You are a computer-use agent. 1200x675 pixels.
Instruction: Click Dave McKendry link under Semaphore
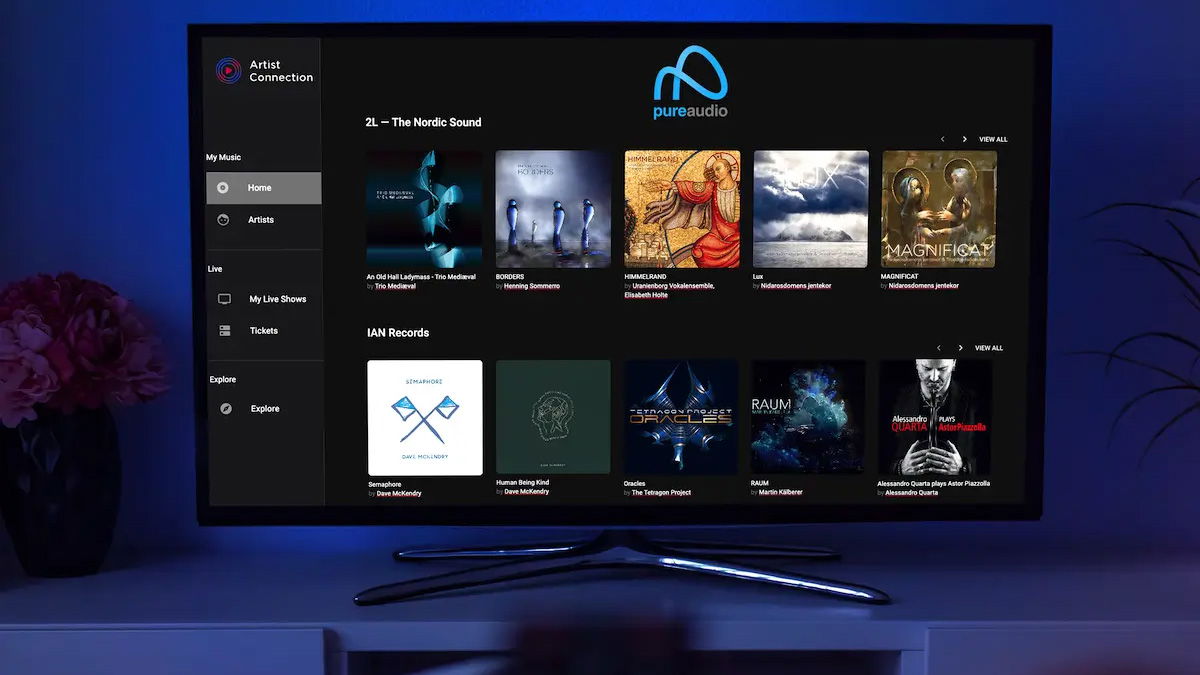tap(399, 493)
